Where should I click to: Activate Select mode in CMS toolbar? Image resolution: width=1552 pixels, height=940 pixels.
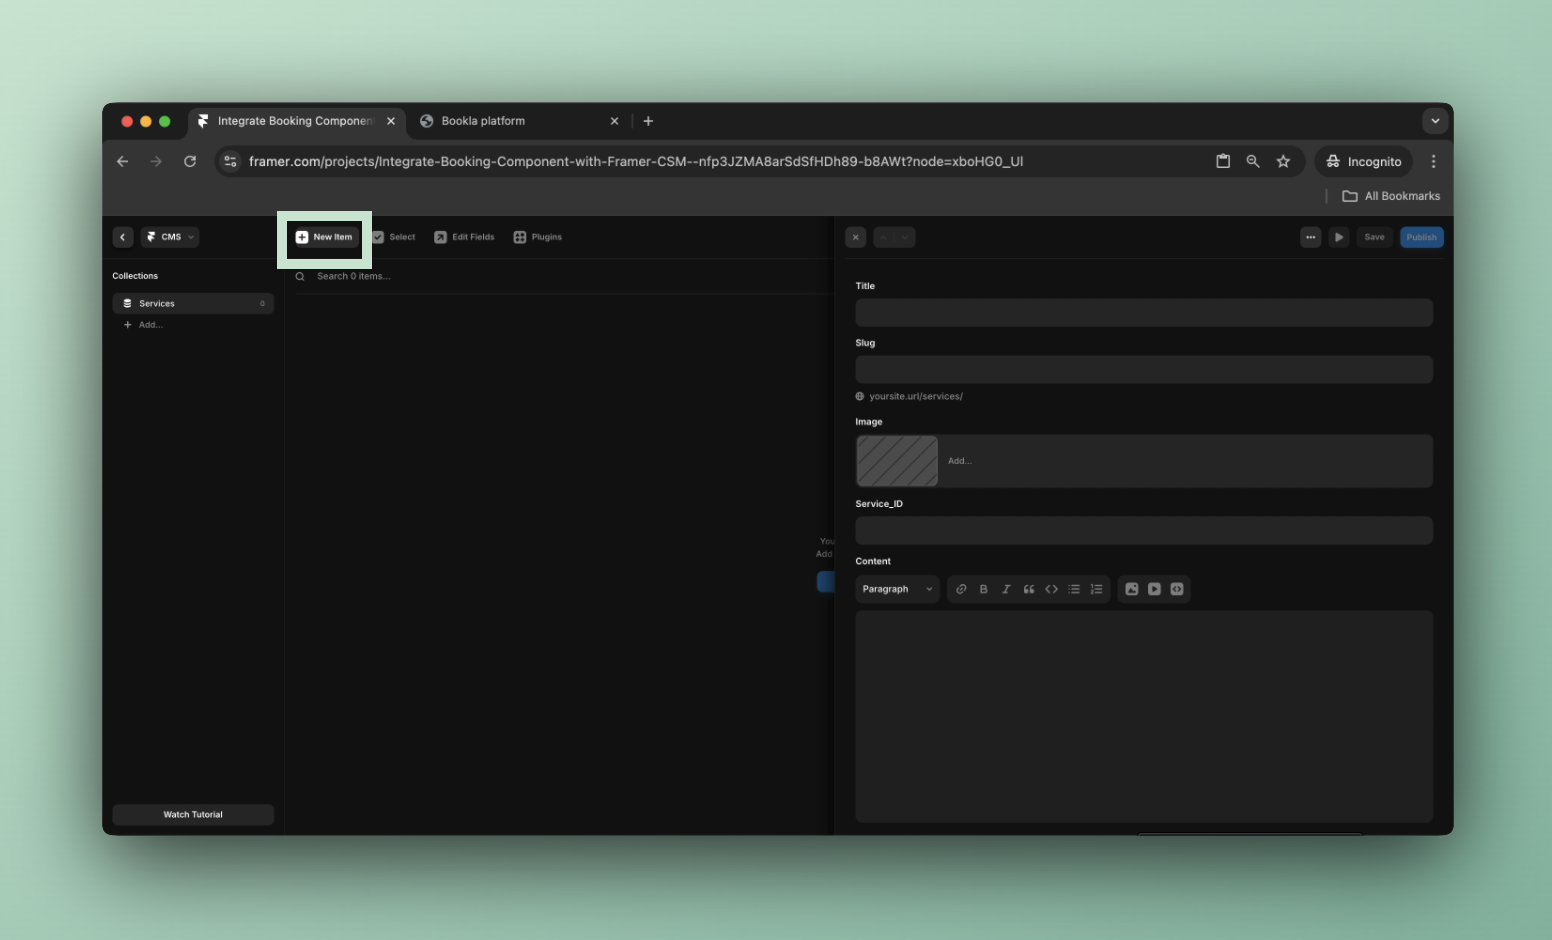click(x=394, y=237)
